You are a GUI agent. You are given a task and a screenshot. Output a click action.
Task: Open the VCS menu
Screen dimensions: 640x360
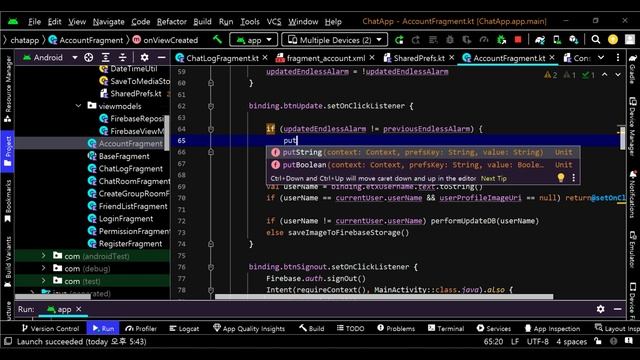[x=274, y=22]
